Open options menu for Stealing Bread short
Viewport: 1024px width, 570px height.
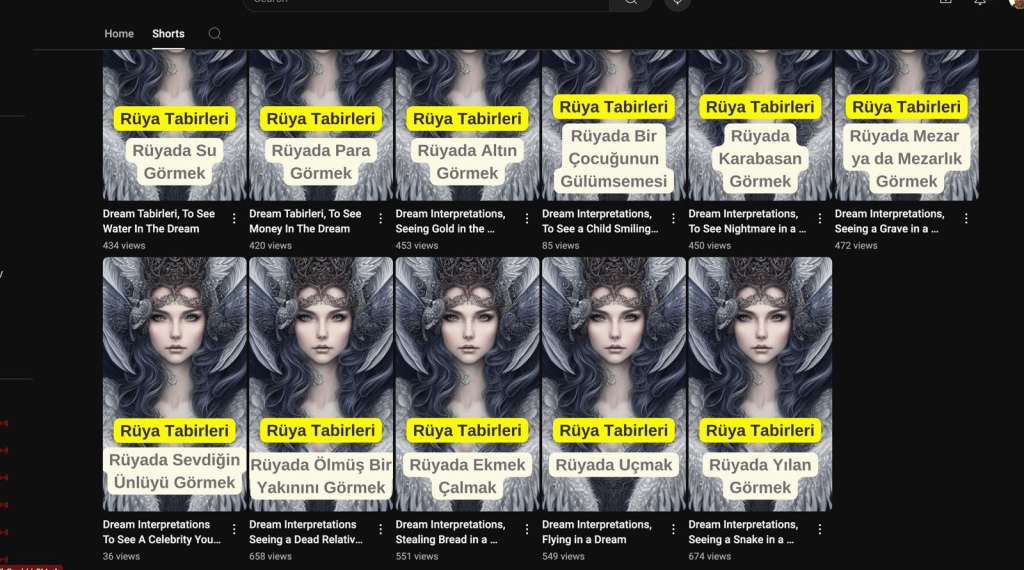coord(526,530)
